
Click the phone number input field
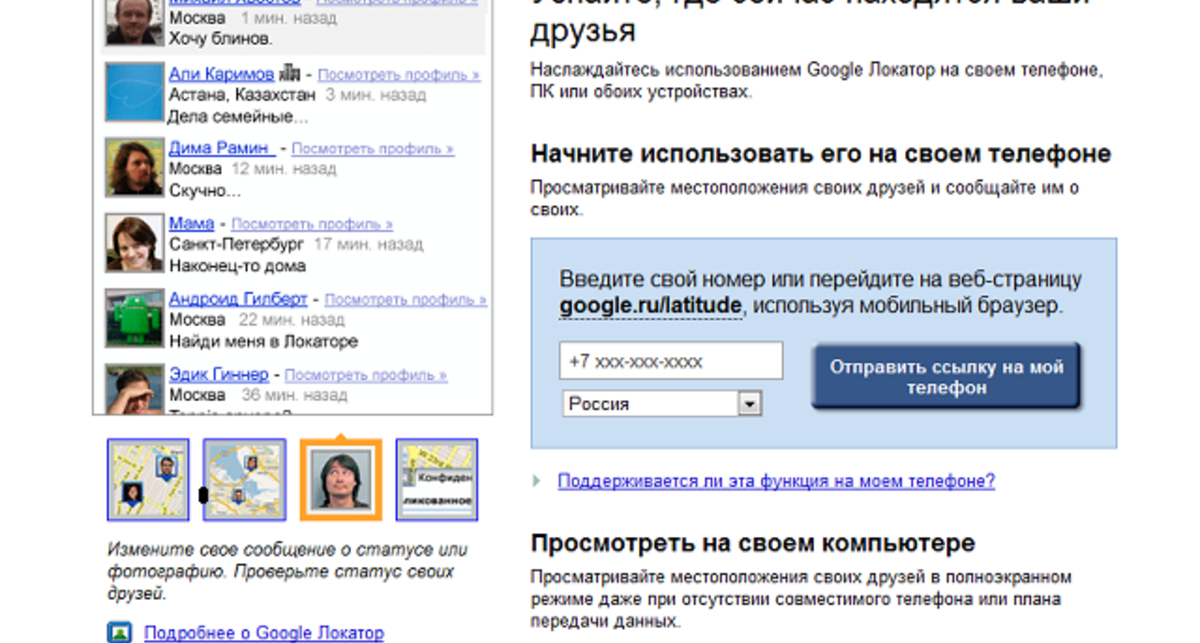pyautogui.click(x=671, y=361)
